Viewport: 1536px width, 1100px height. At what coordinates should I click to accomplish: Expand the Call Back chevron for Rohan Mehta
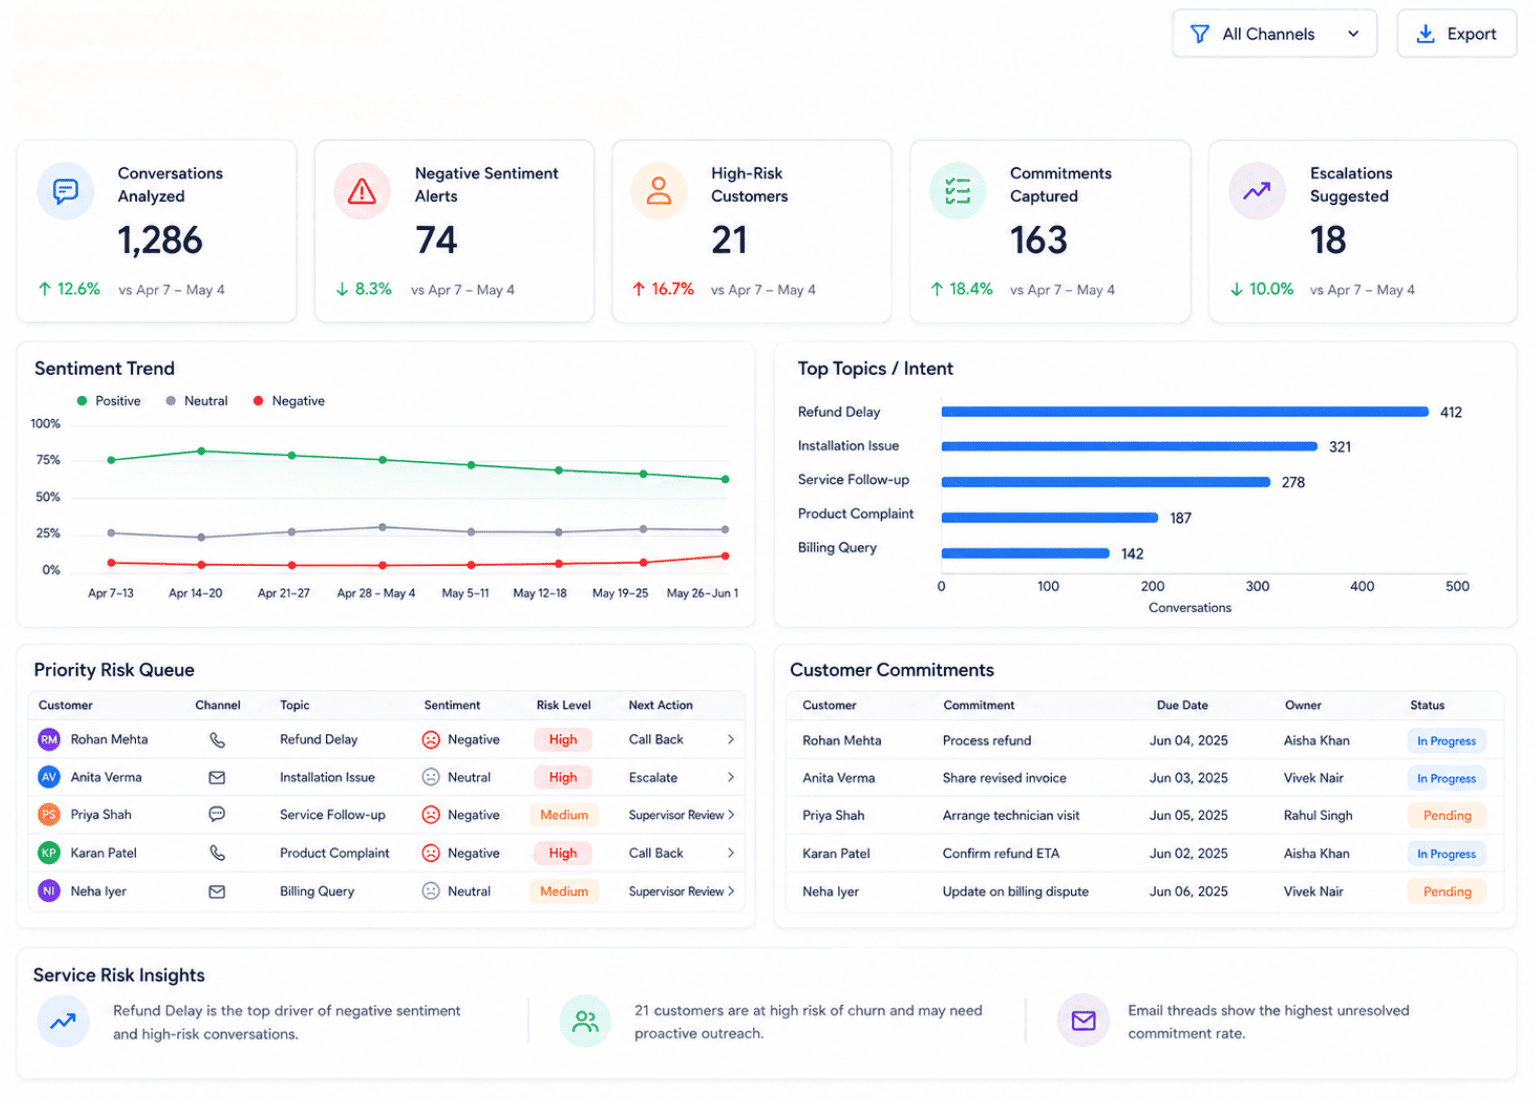tap(731, 740)
